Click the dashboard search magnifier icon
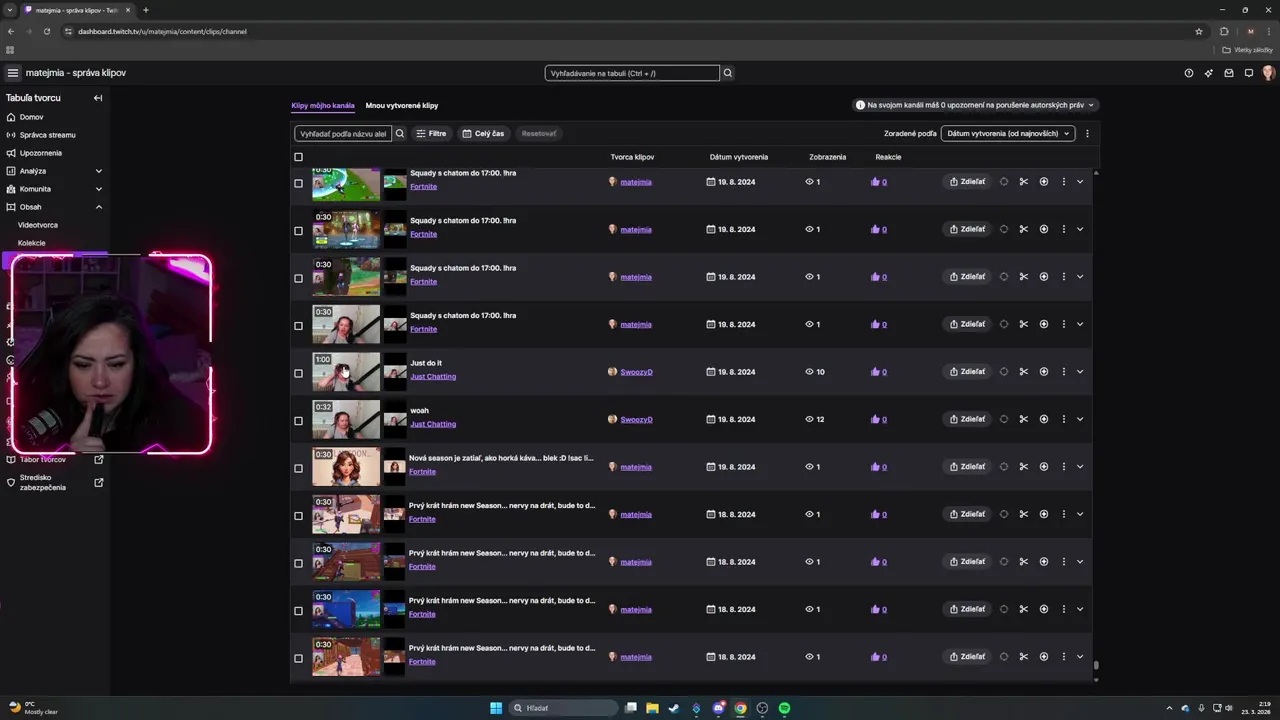 tap(728, 73)
